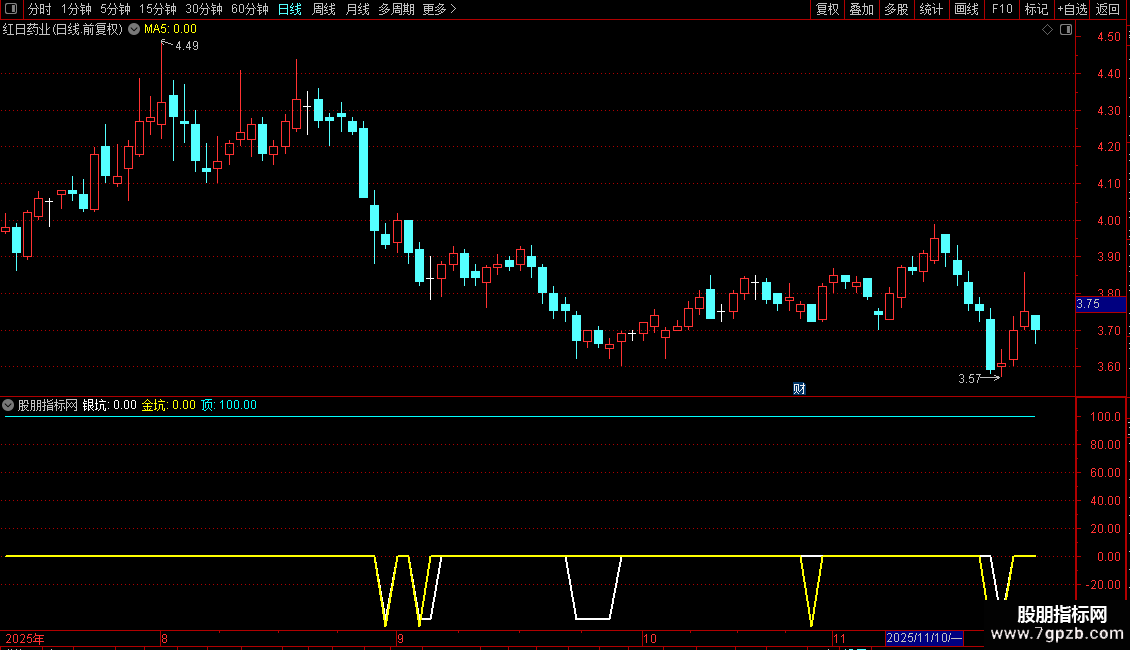Click the 叠加 overlay button
This screenshot has width=1130, height=650.
pos(862,9)
